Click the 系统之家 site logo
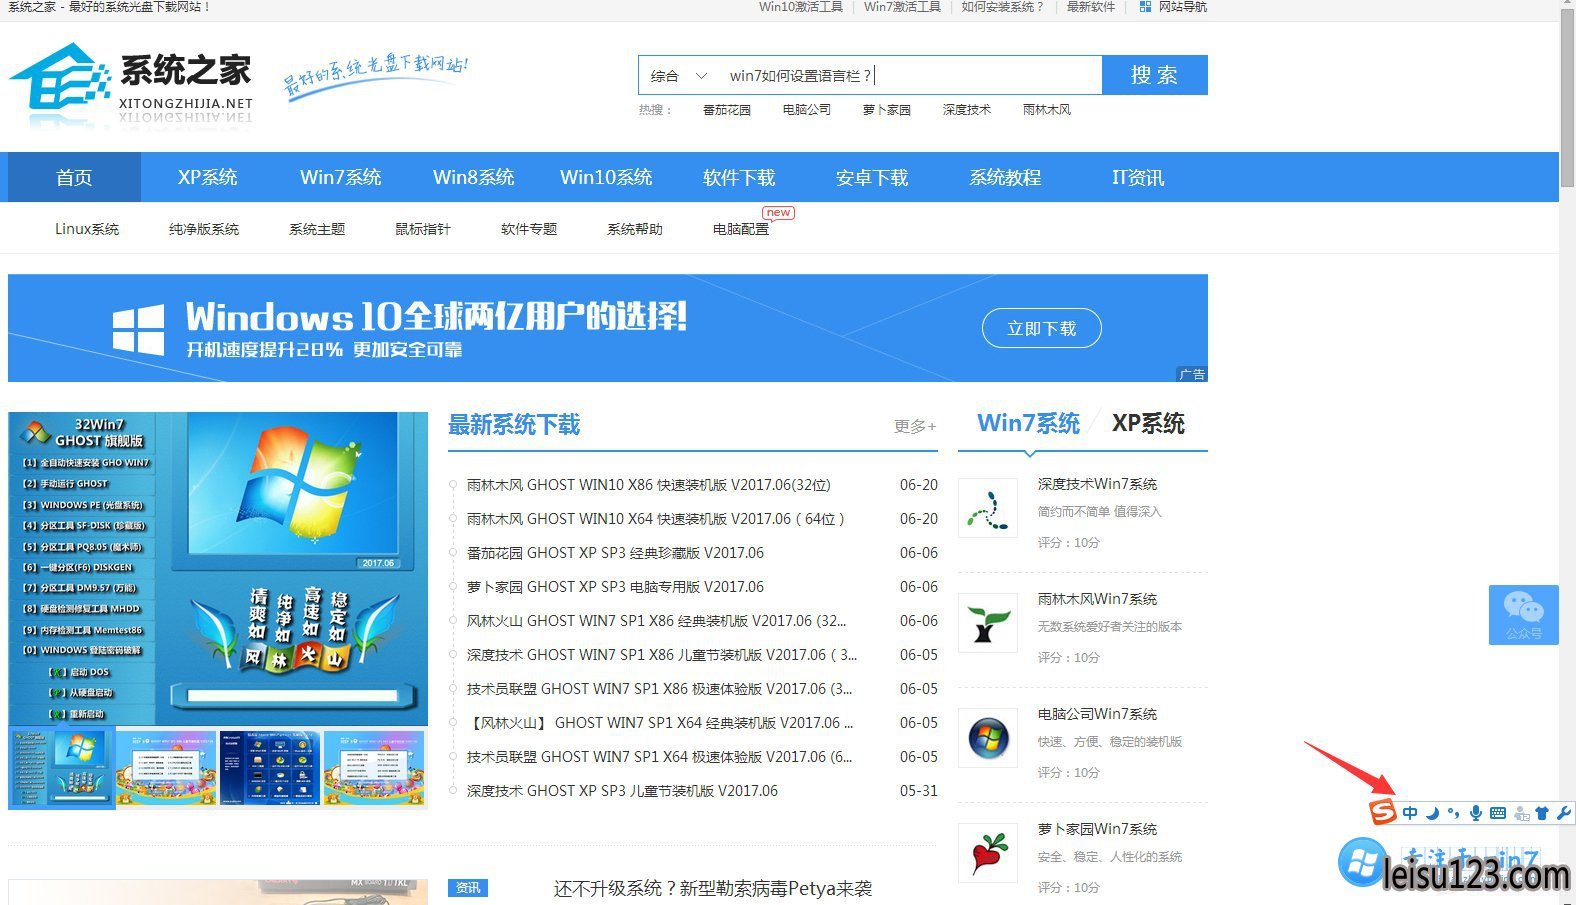This screenshot has width=1576, height=905. click(x=131, y=84)
